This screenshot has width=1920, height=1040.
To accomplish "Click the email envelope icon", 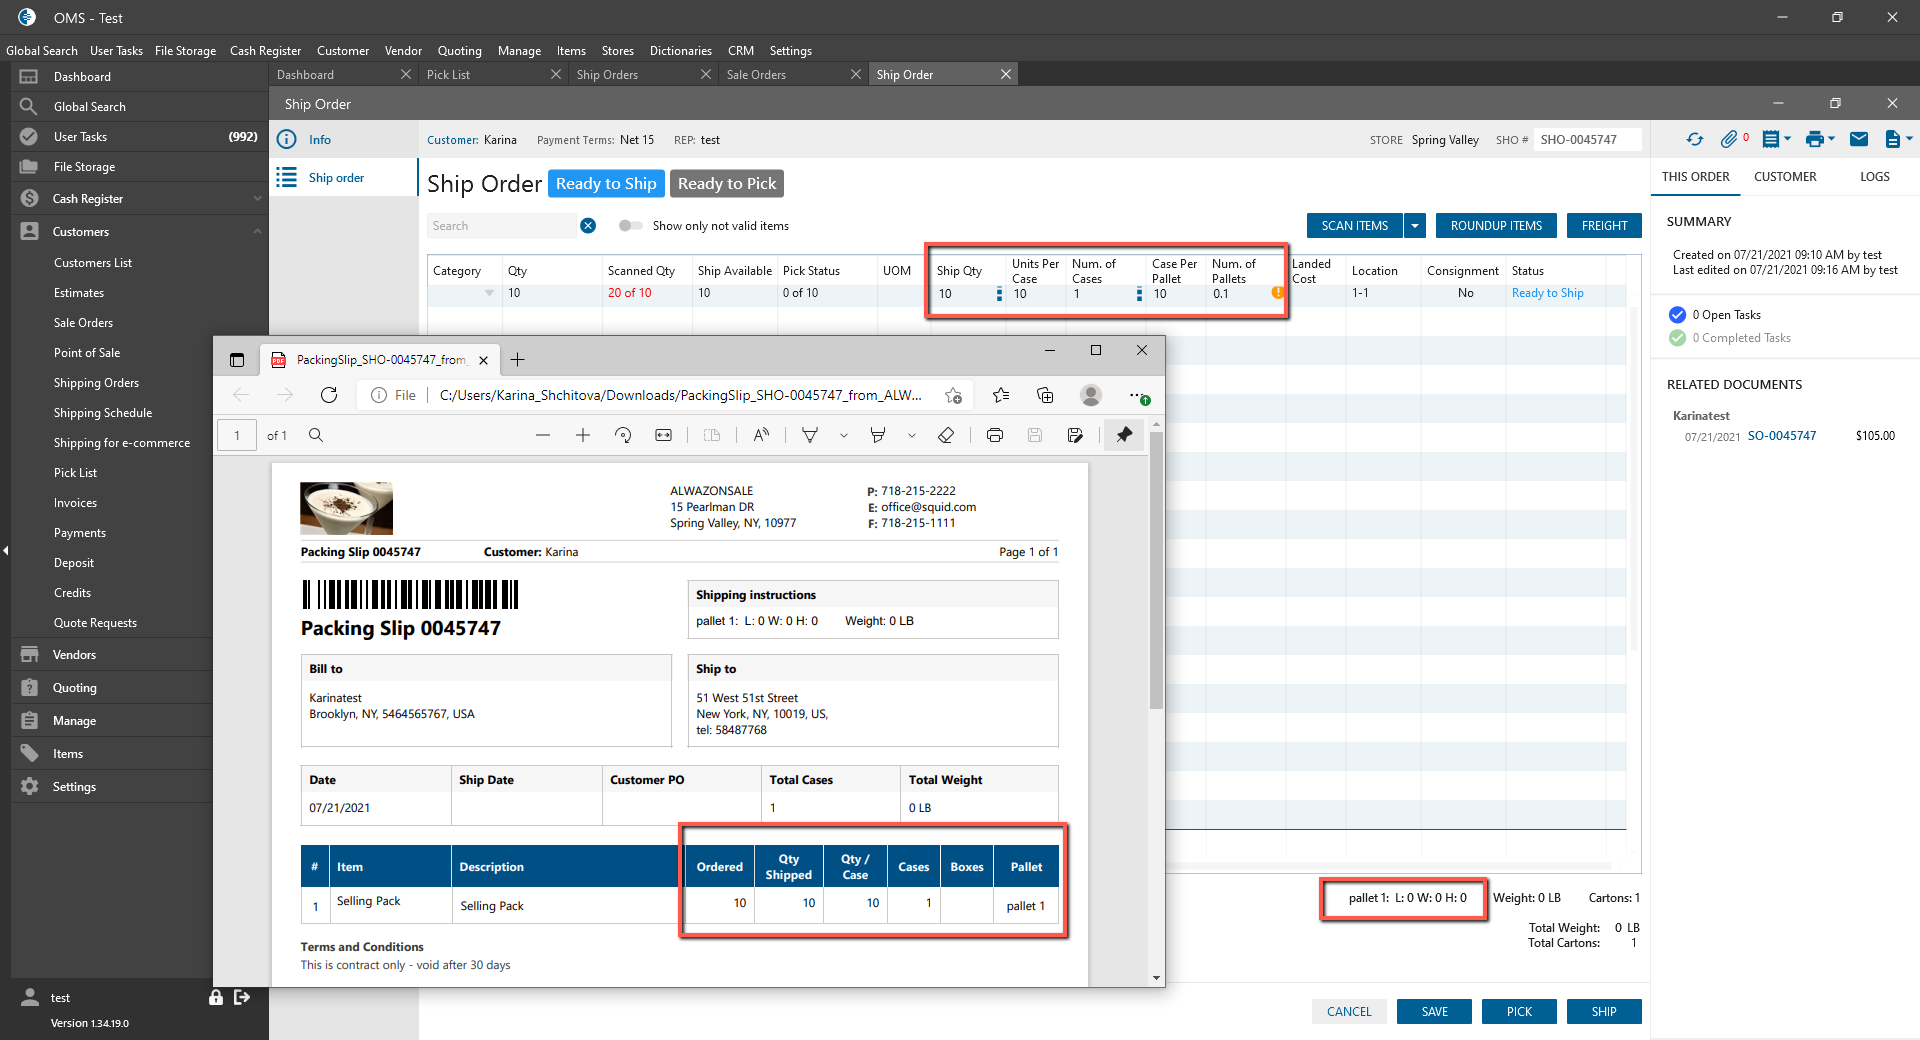I will click(x=1858, y=140).
